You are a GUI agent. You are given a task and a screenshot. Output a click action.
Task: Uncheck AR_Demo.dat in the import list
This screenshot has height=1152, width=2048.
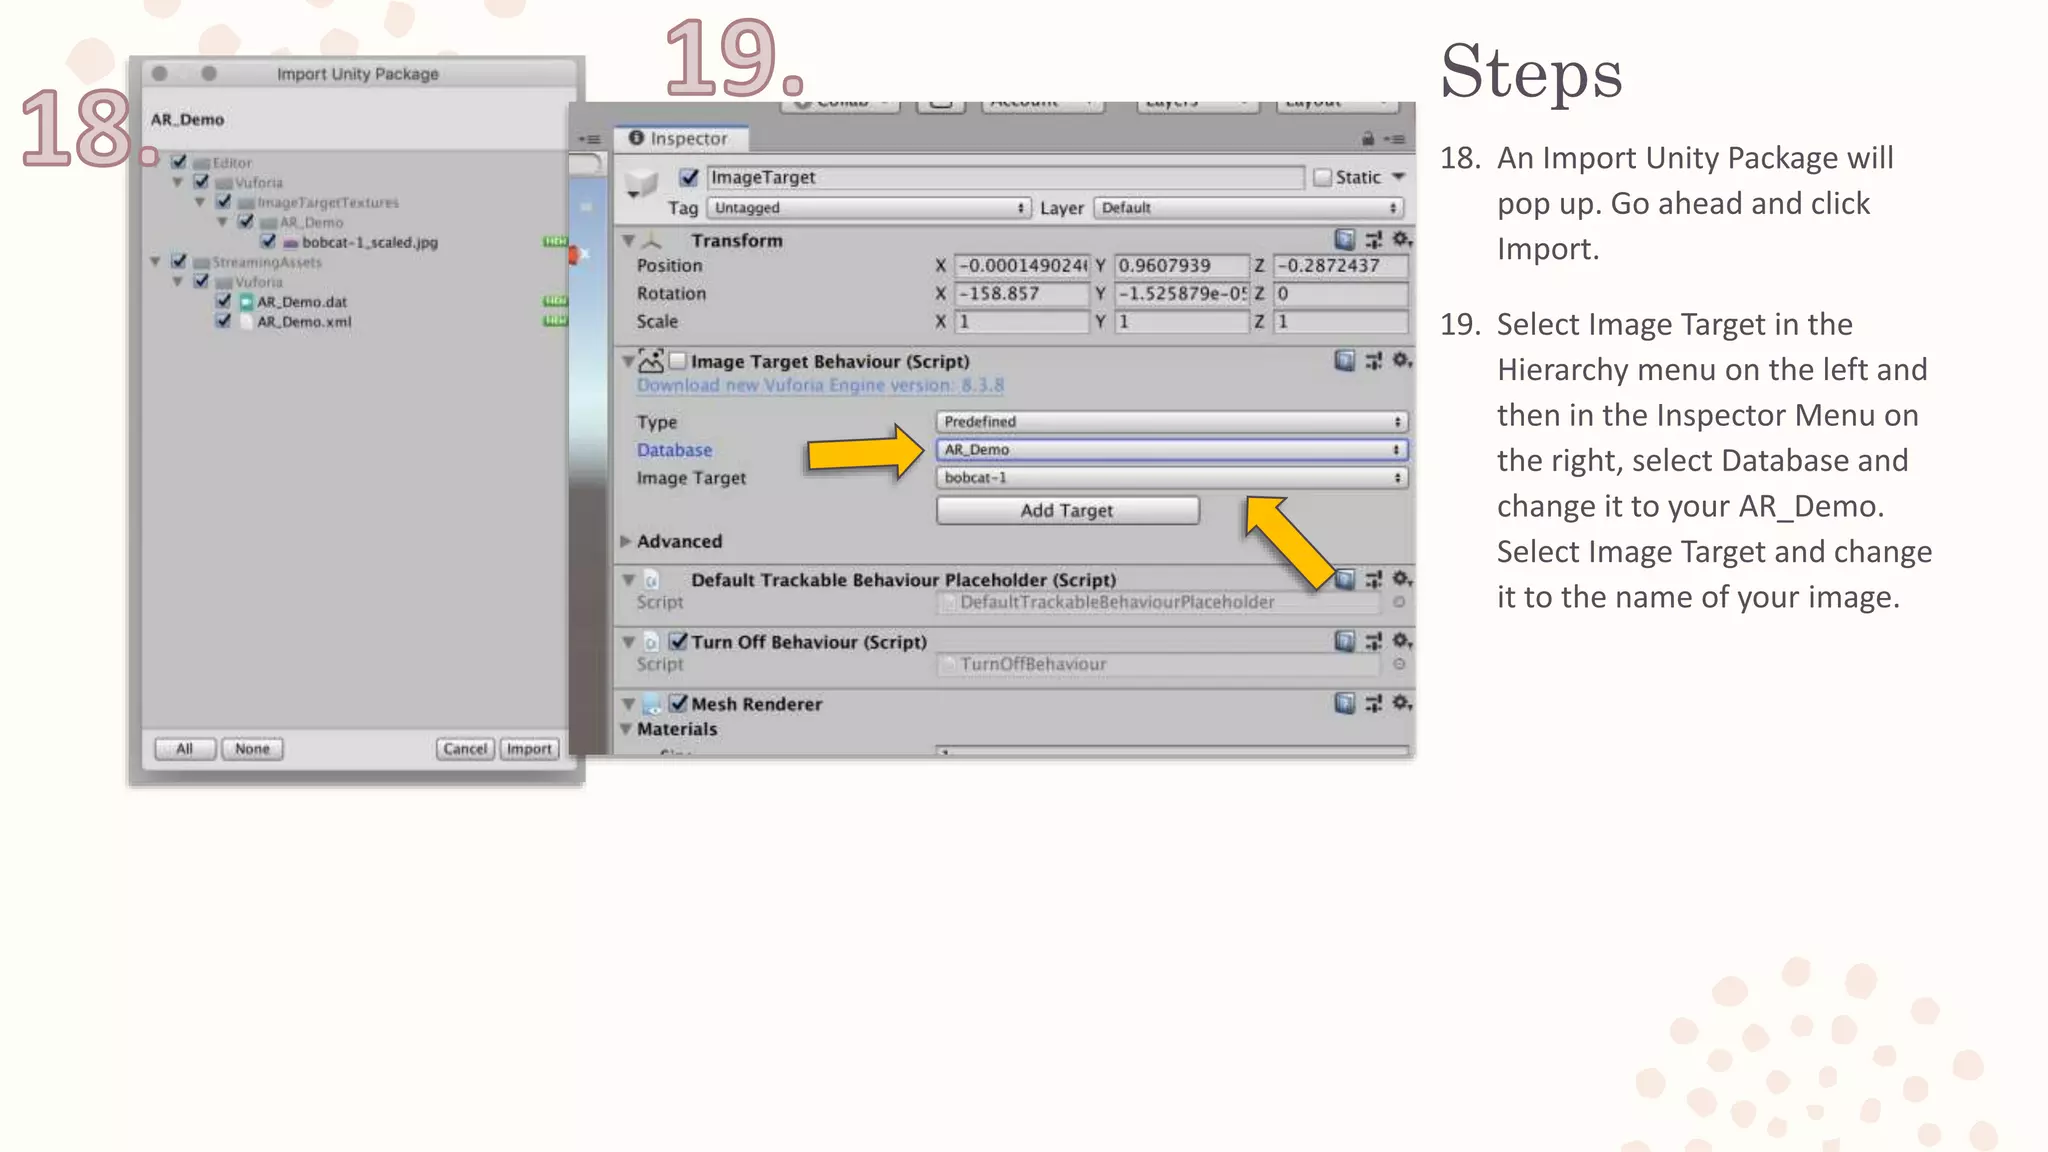[x=224, y=301]
